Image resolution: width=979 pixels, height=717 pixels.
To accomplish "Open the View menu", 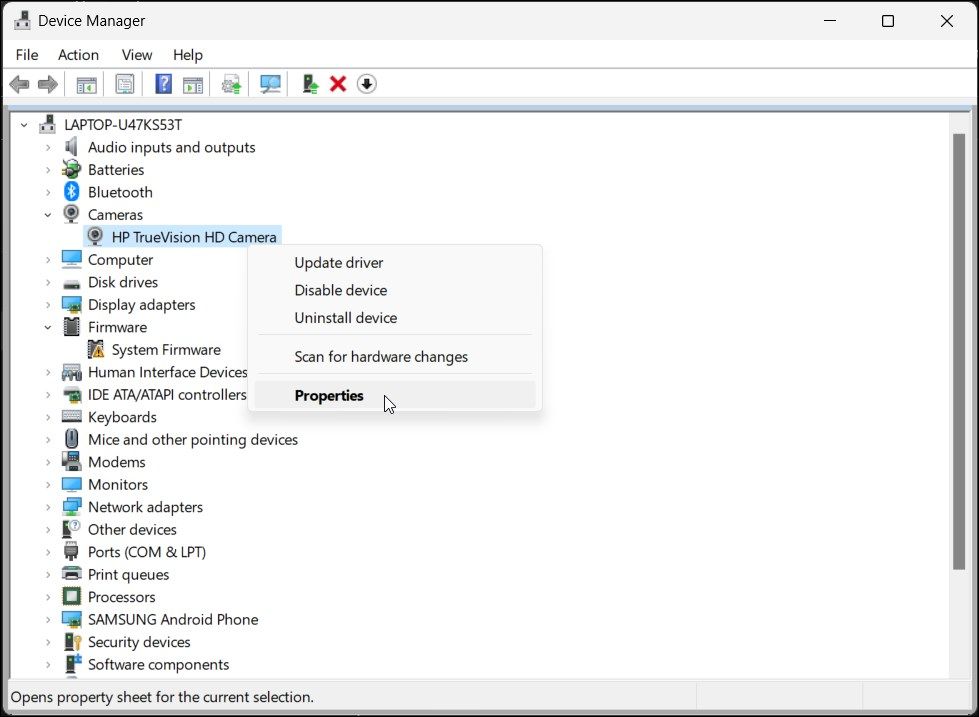I will 137,55.
